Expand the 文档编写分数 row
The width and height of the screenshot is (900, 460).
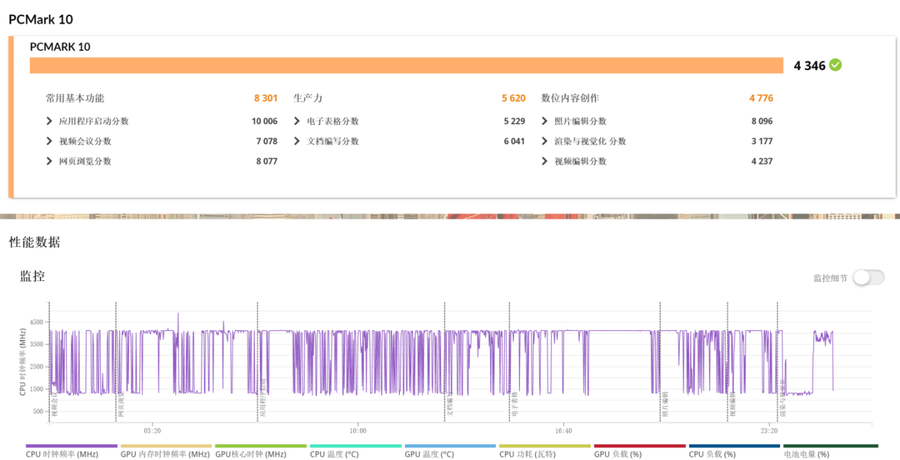(x=298, y=141)
